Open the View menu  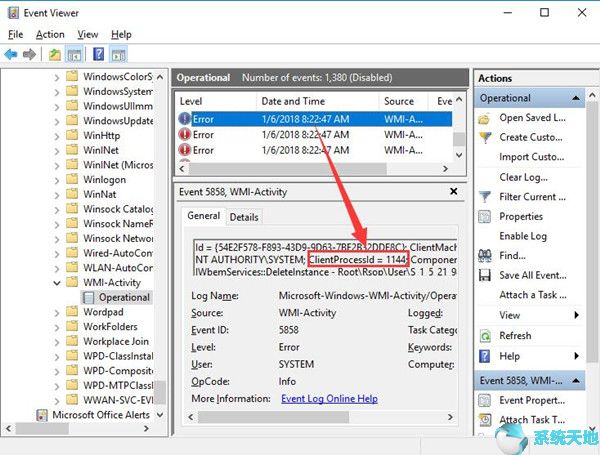pos(88,34)
